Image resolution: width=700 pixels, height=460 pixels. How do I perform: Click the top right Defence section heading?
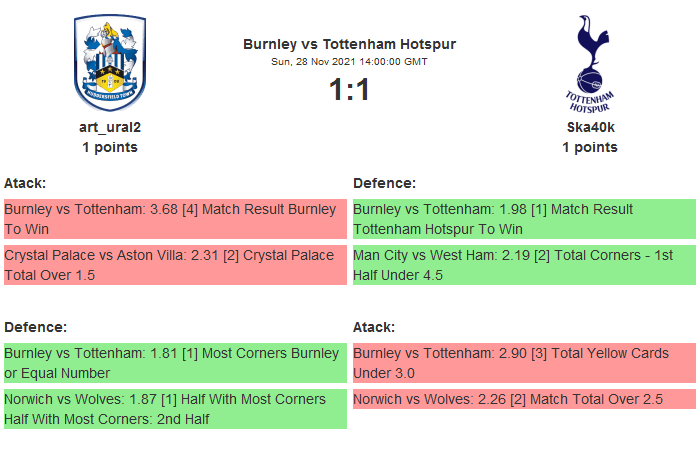[x=385, y=183]
